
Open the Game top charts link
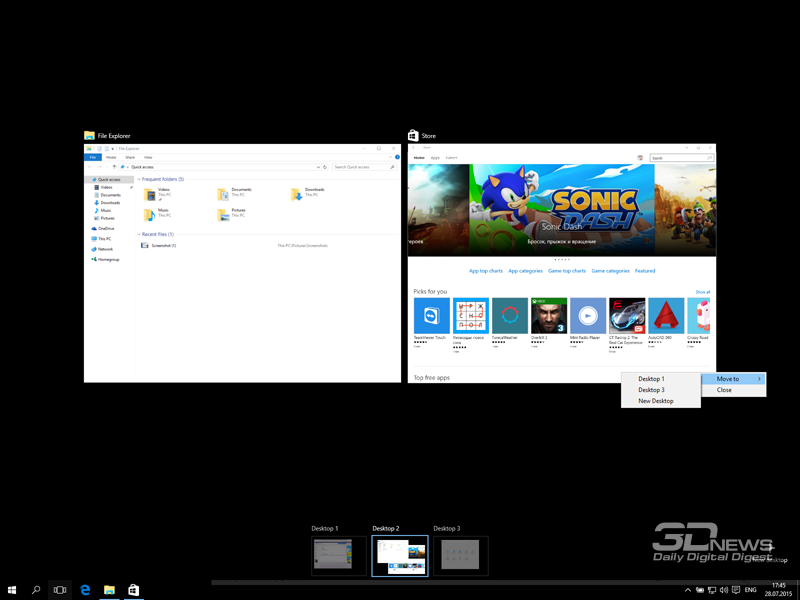pos(567,271)
